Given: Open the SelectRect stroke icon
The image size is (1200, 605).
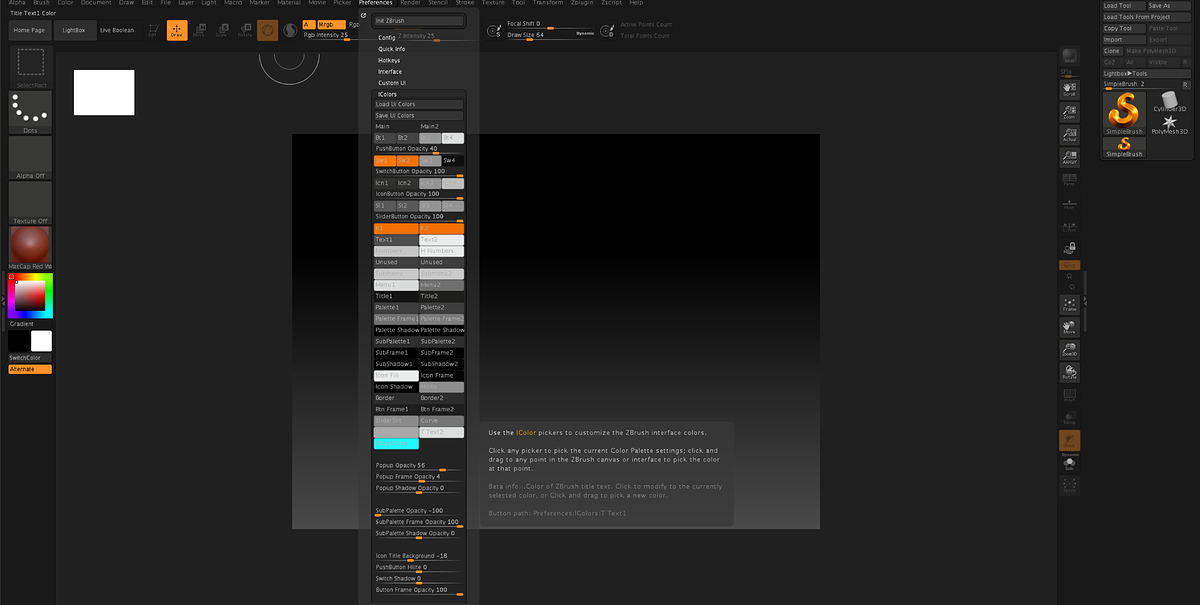Looking at the screenshot, I should point(30,67).
